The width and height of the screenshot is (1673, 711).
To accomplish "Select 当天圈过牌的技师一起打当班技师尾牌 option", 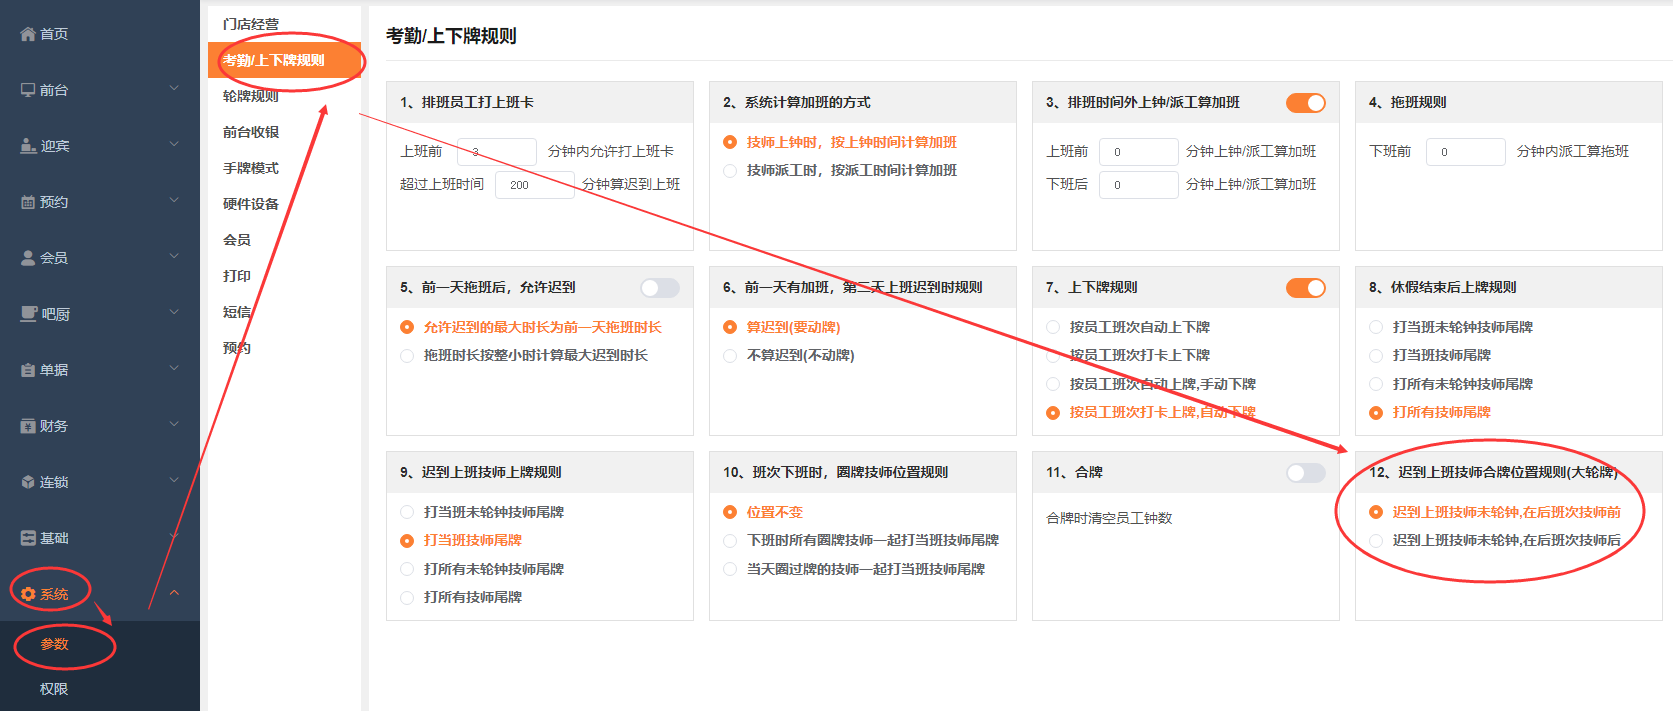I will [x=854, y=569].
